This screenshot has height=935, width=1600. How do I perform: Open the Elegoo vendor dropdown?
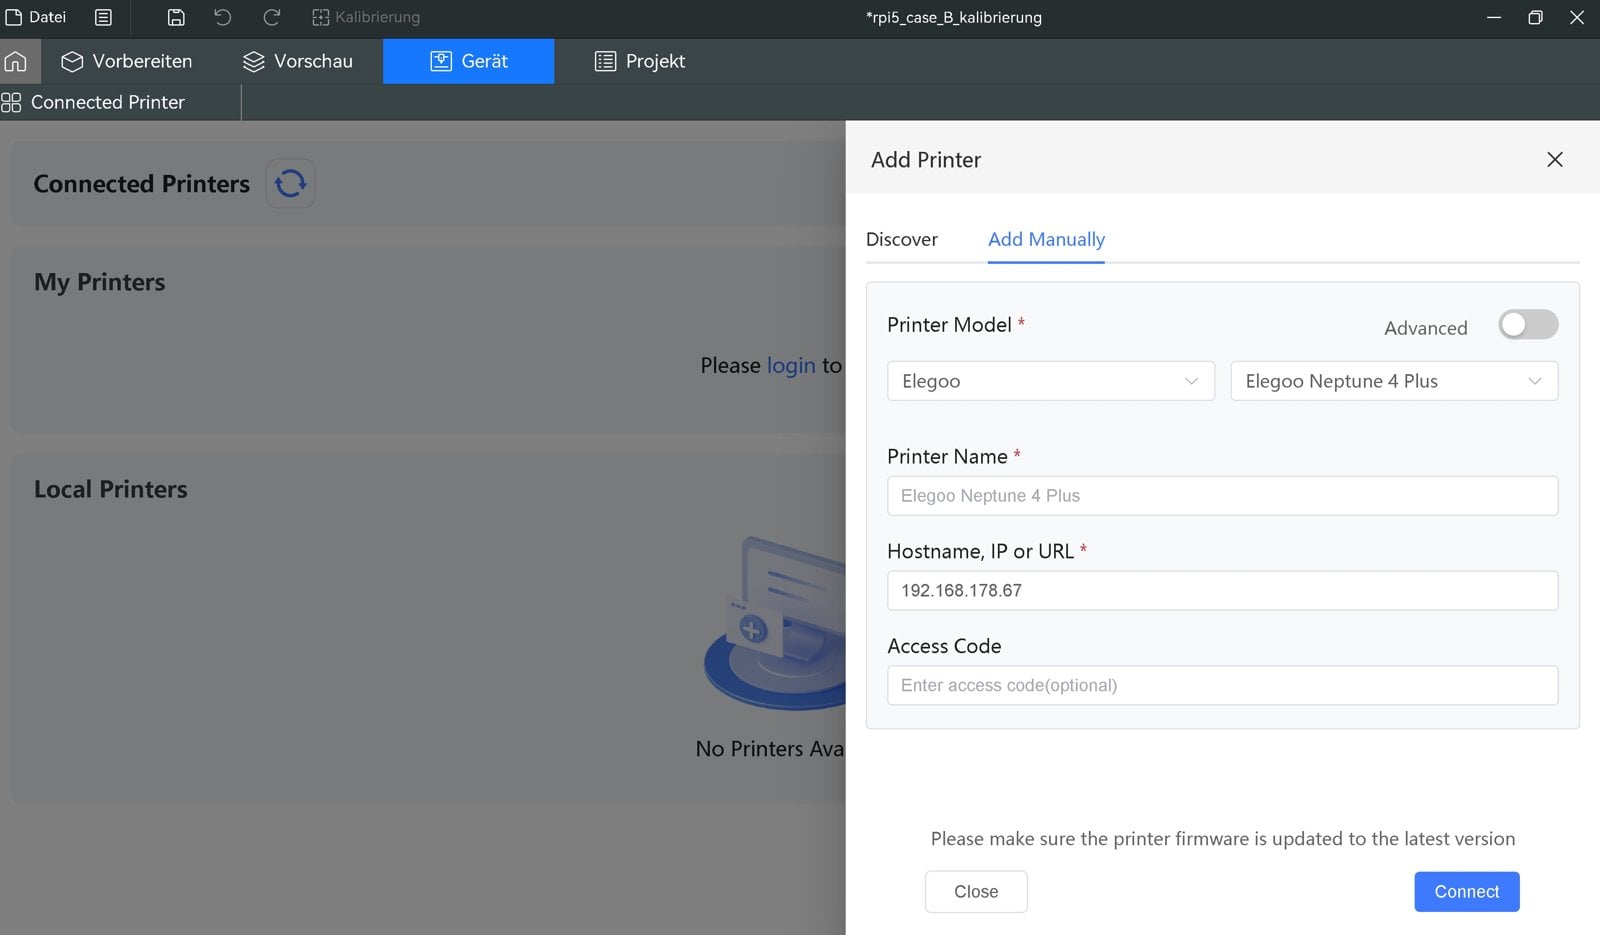click(1051, 381)
